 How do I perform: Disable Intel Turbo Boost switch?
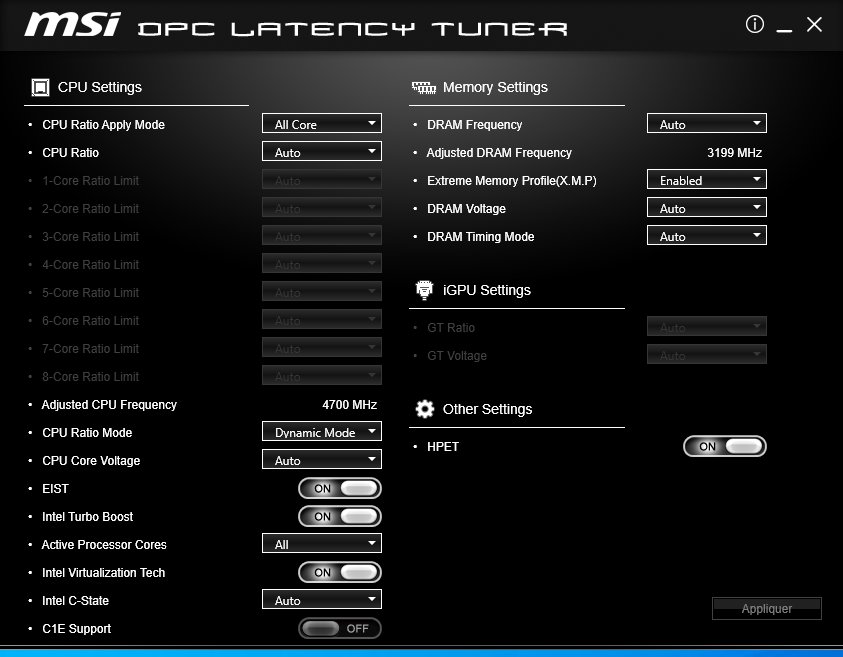click(340, 517)
